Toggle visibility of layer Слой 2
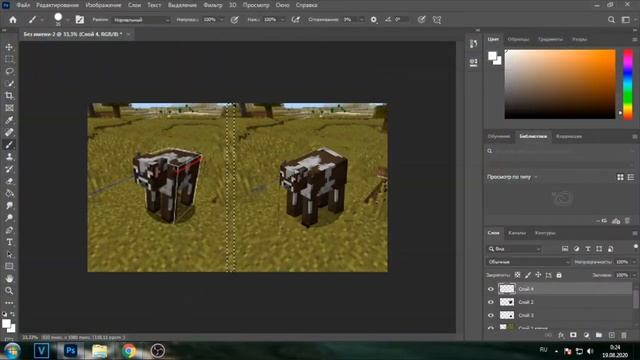 tap(491, 302)
